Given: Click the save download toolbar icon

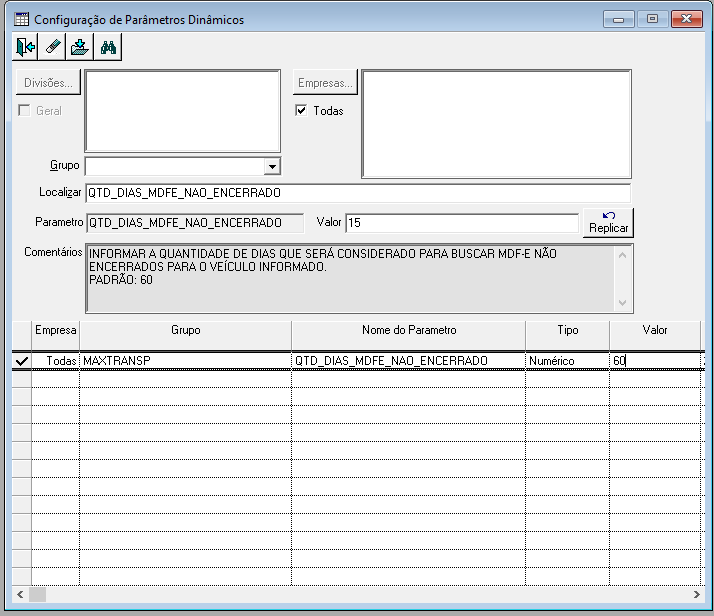Looking at the screenshot, I should pyautogui.click(x=80, y=47).
